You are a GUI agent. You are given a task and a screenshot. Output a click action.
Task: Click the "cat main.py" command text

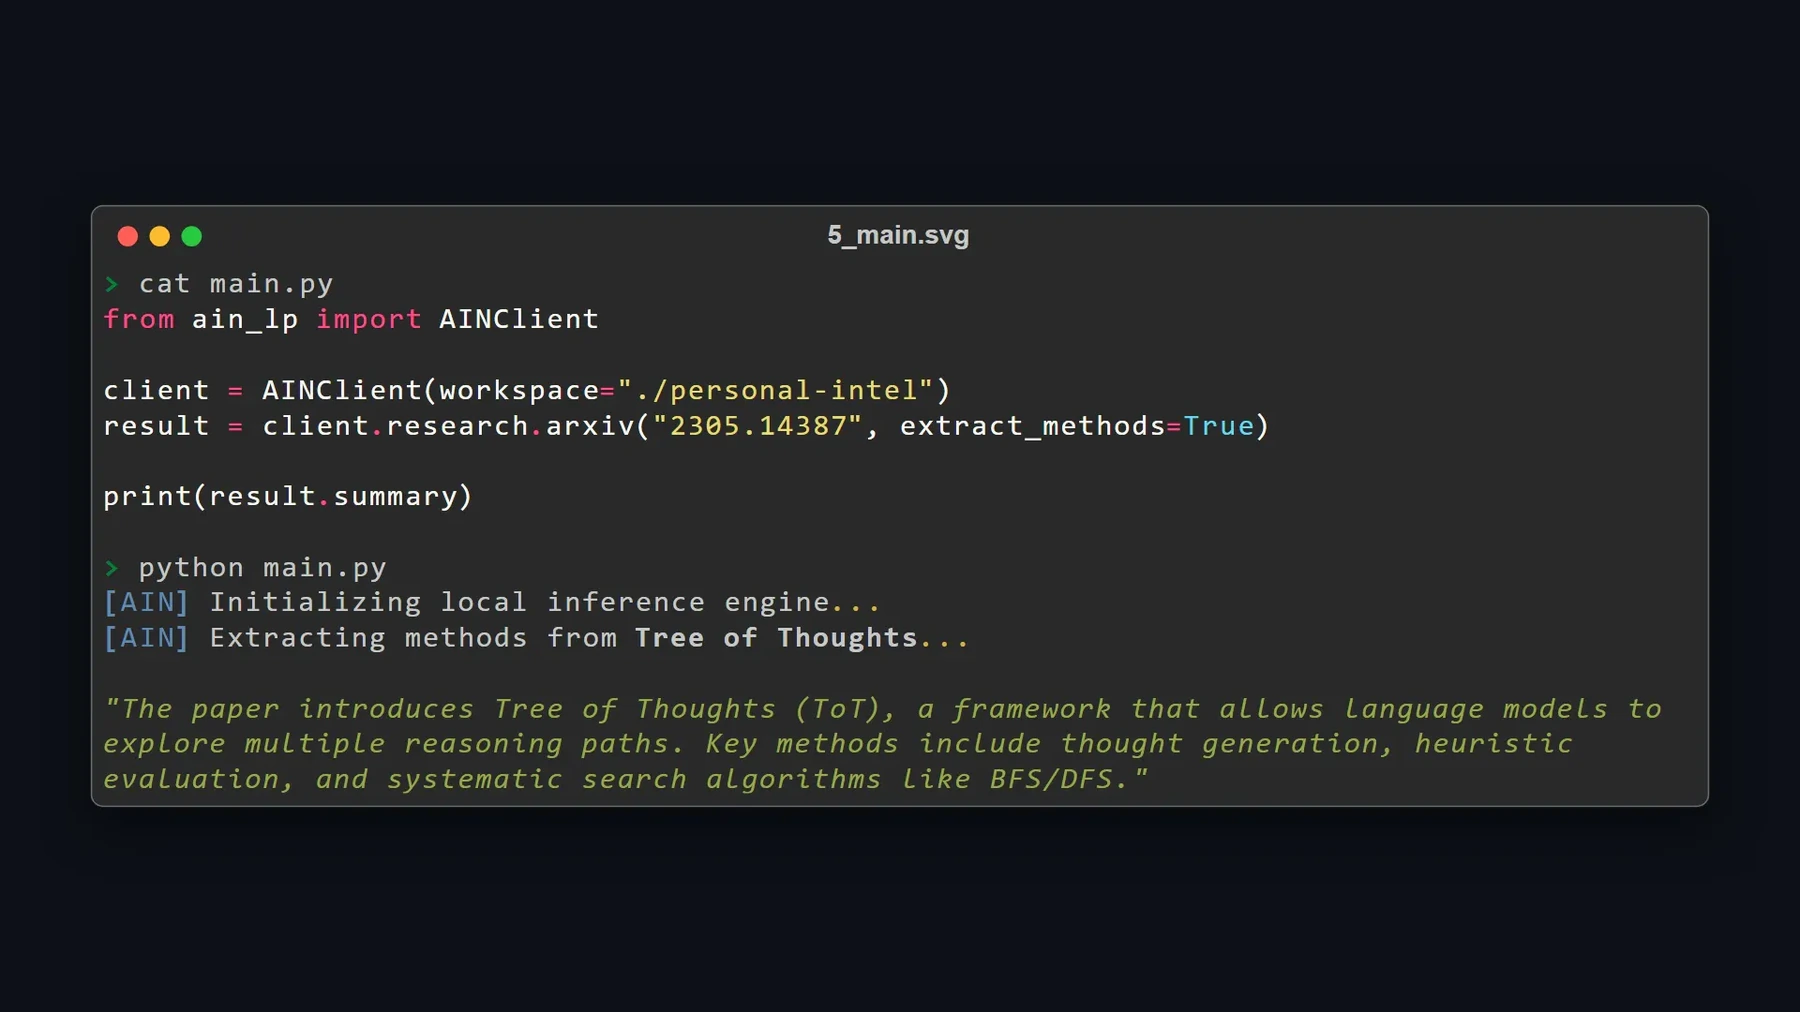(236, 284)
